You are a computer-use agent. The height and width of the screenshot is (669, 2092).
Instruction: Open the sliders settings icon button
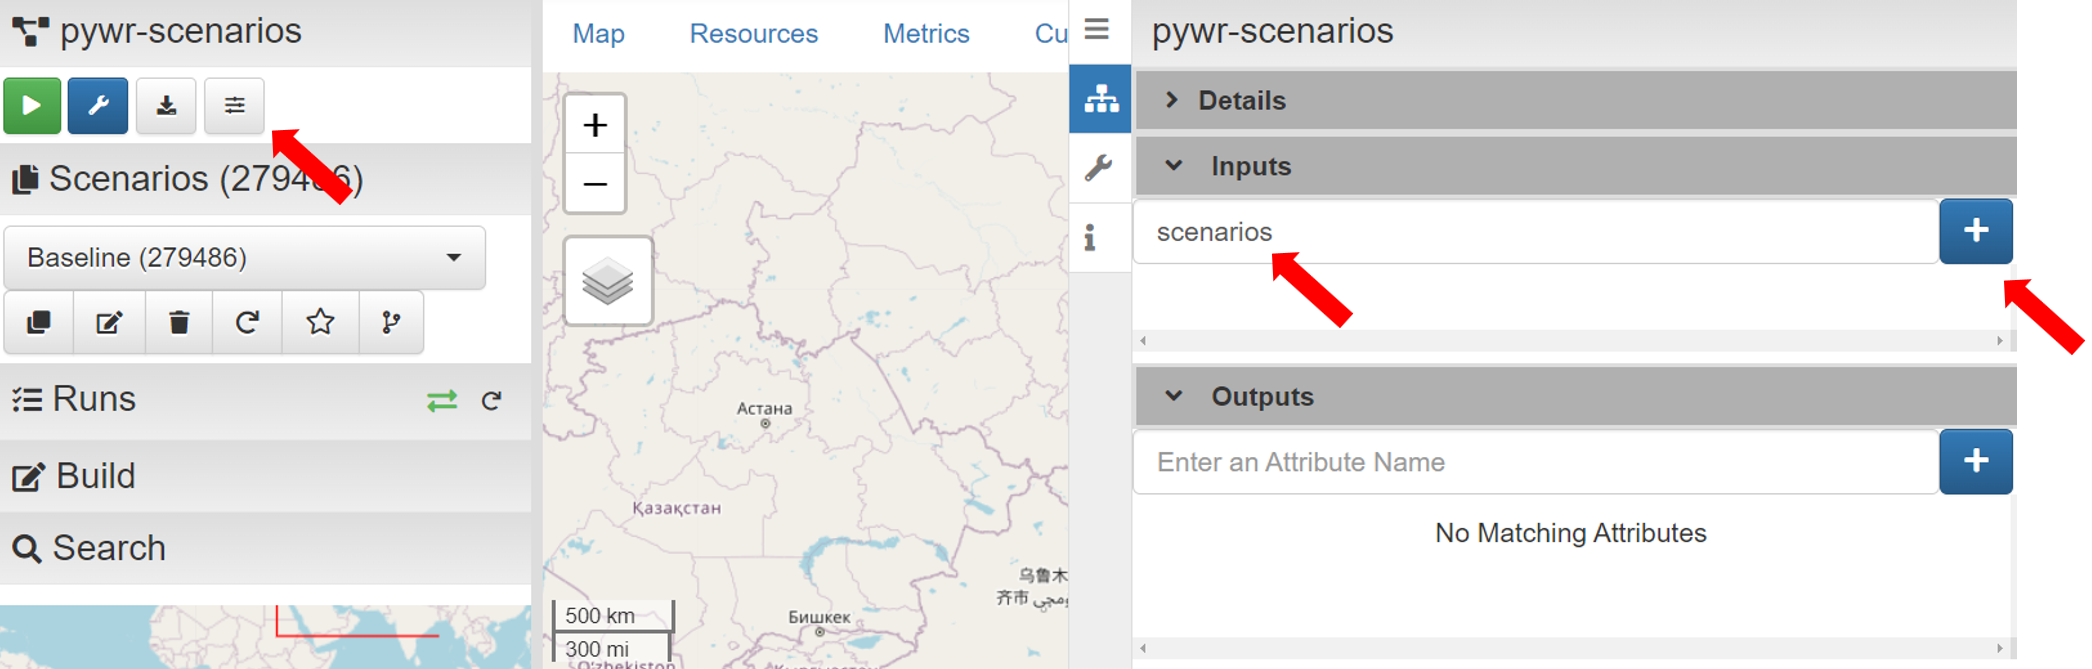(x=234, y=106)
